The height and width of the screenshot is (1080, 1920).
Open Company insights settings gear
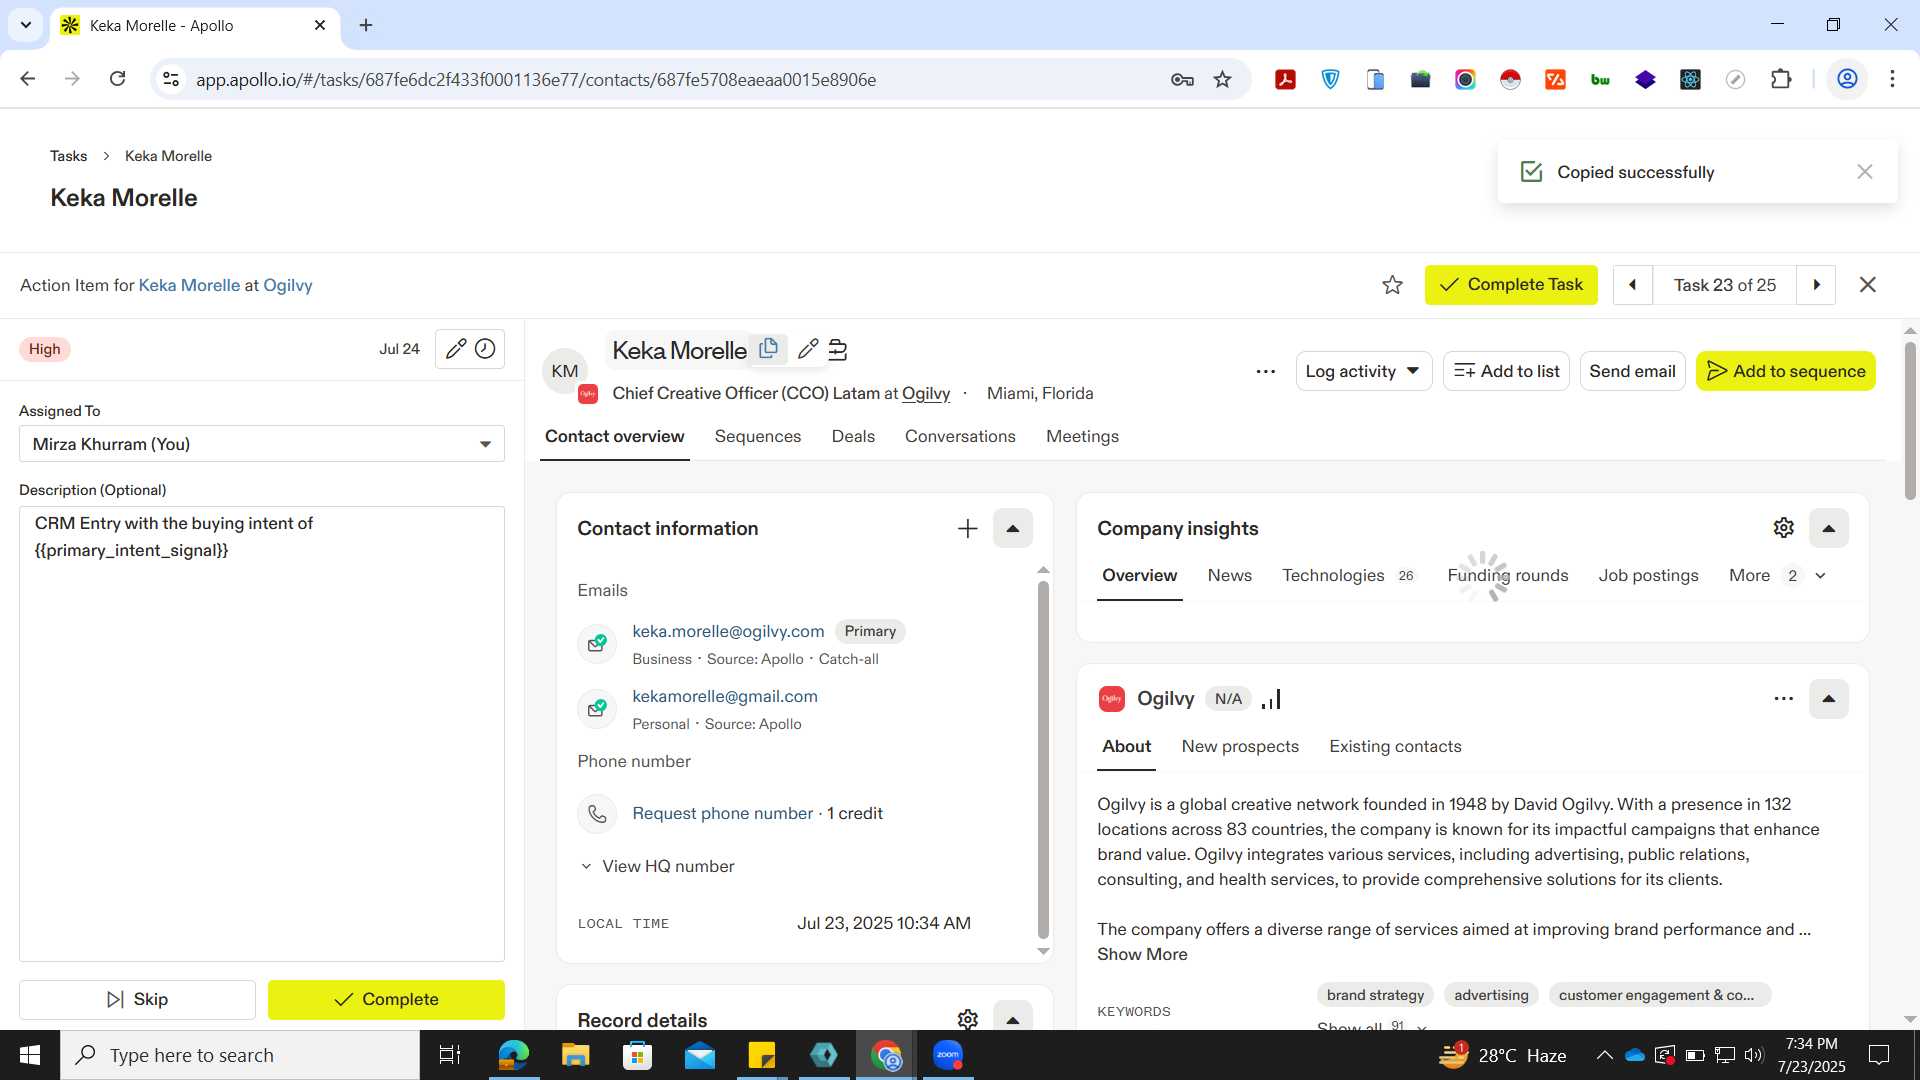1783,528
